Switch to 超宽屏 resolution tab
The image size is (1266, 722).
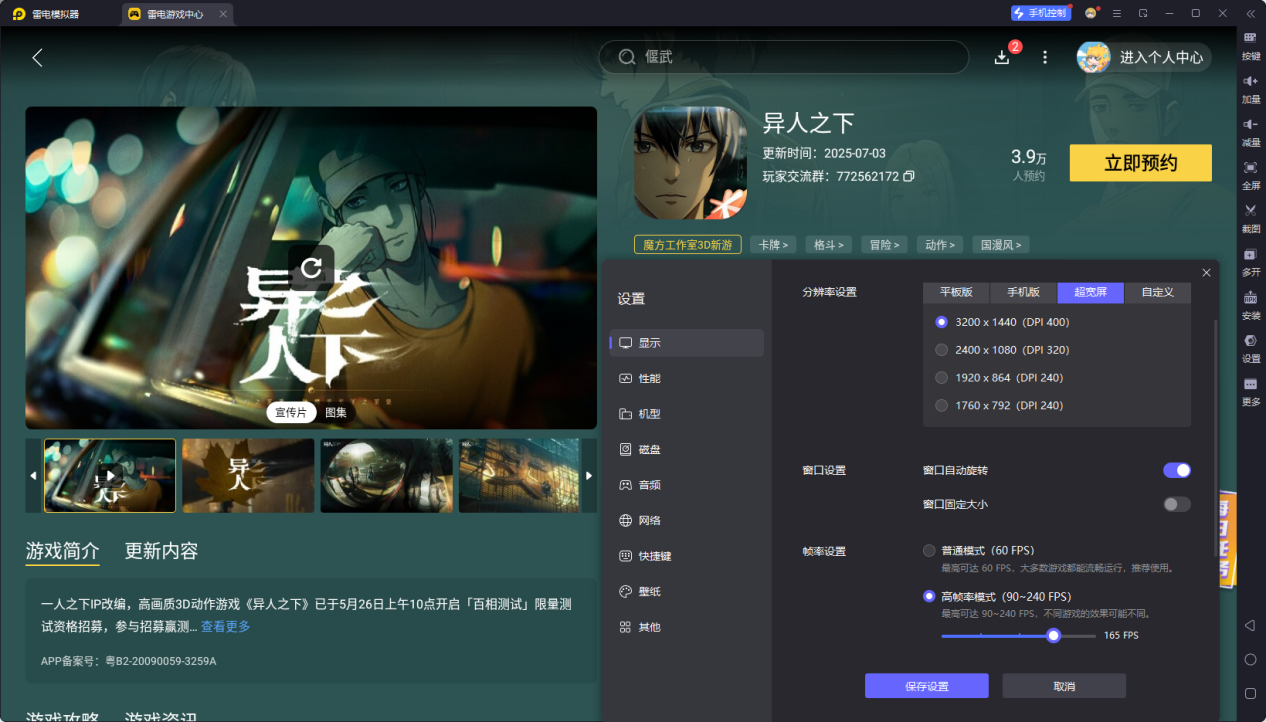click(x=1091, y=292)
